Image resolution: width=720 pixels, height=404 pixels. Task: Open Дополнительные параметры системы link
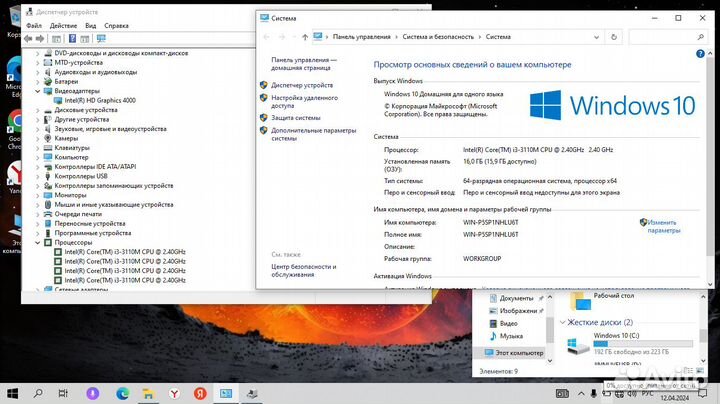(x=314, y=134)
